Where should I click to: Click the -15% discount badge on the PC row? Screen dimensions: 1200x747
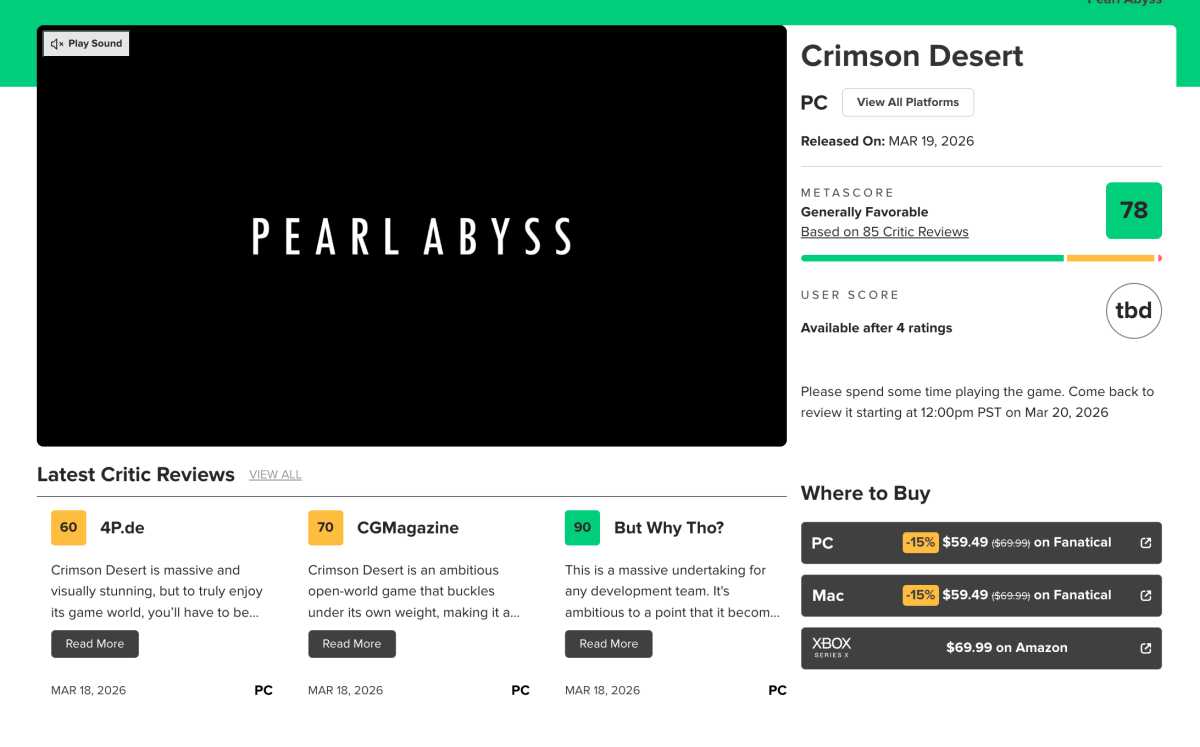[x=921, y=542]
